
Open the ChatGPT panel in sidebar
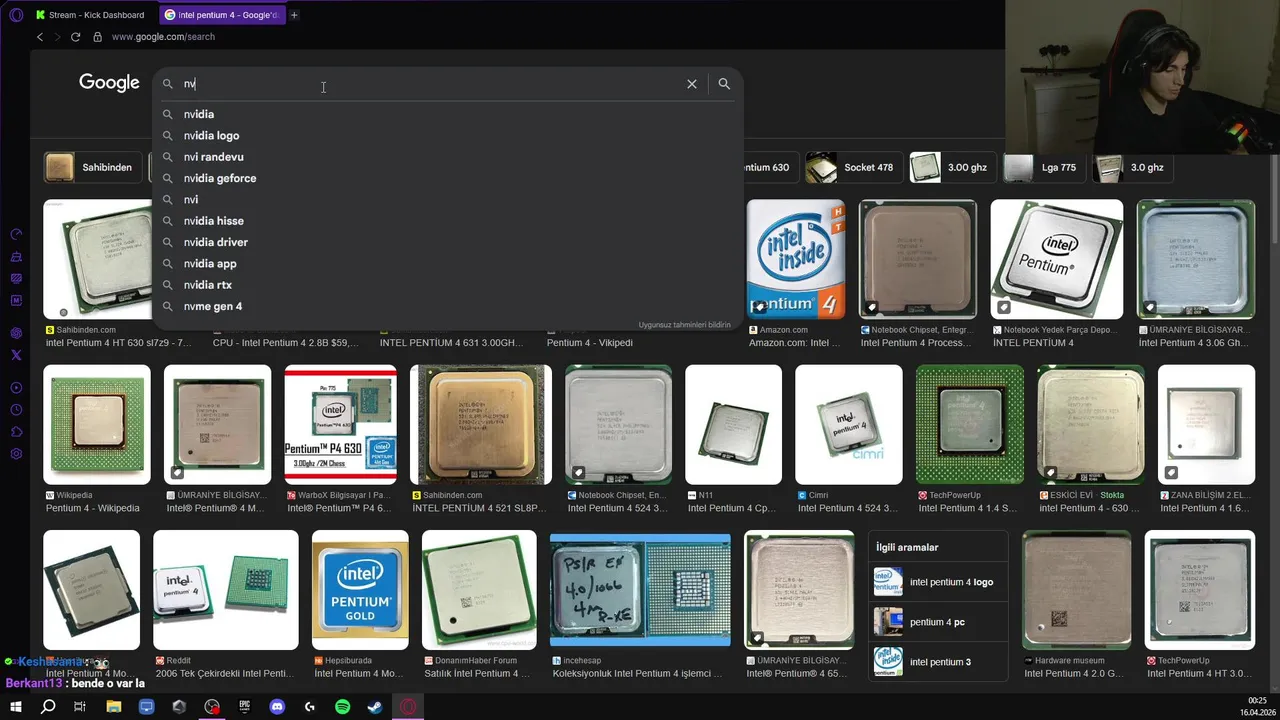pyautogui.click(x=16, y=333)
